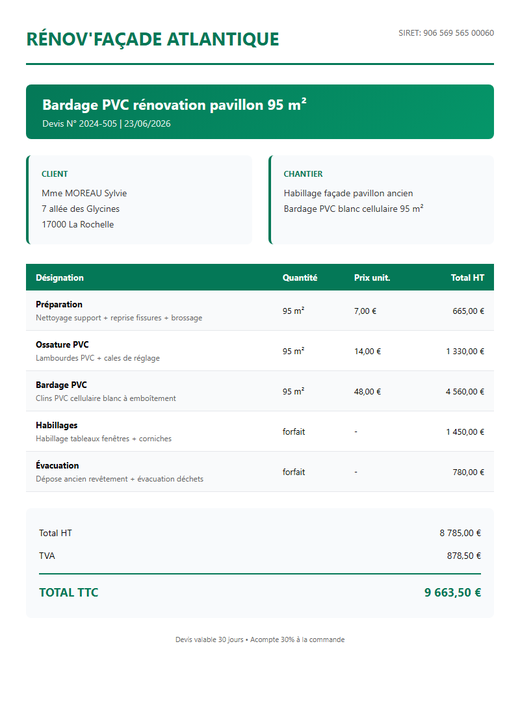Select the Évacuation amount 780,00 €

[x=468, y=472]
